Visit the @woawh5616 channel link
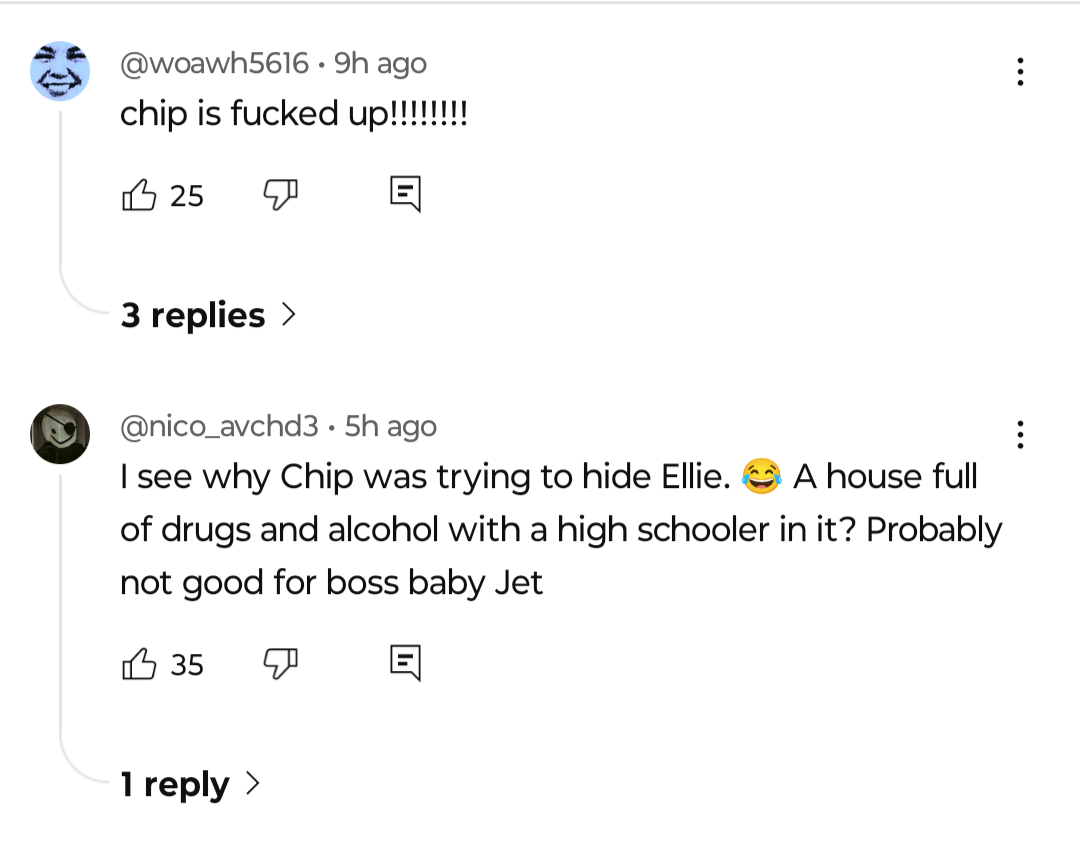 coord(214,63)
